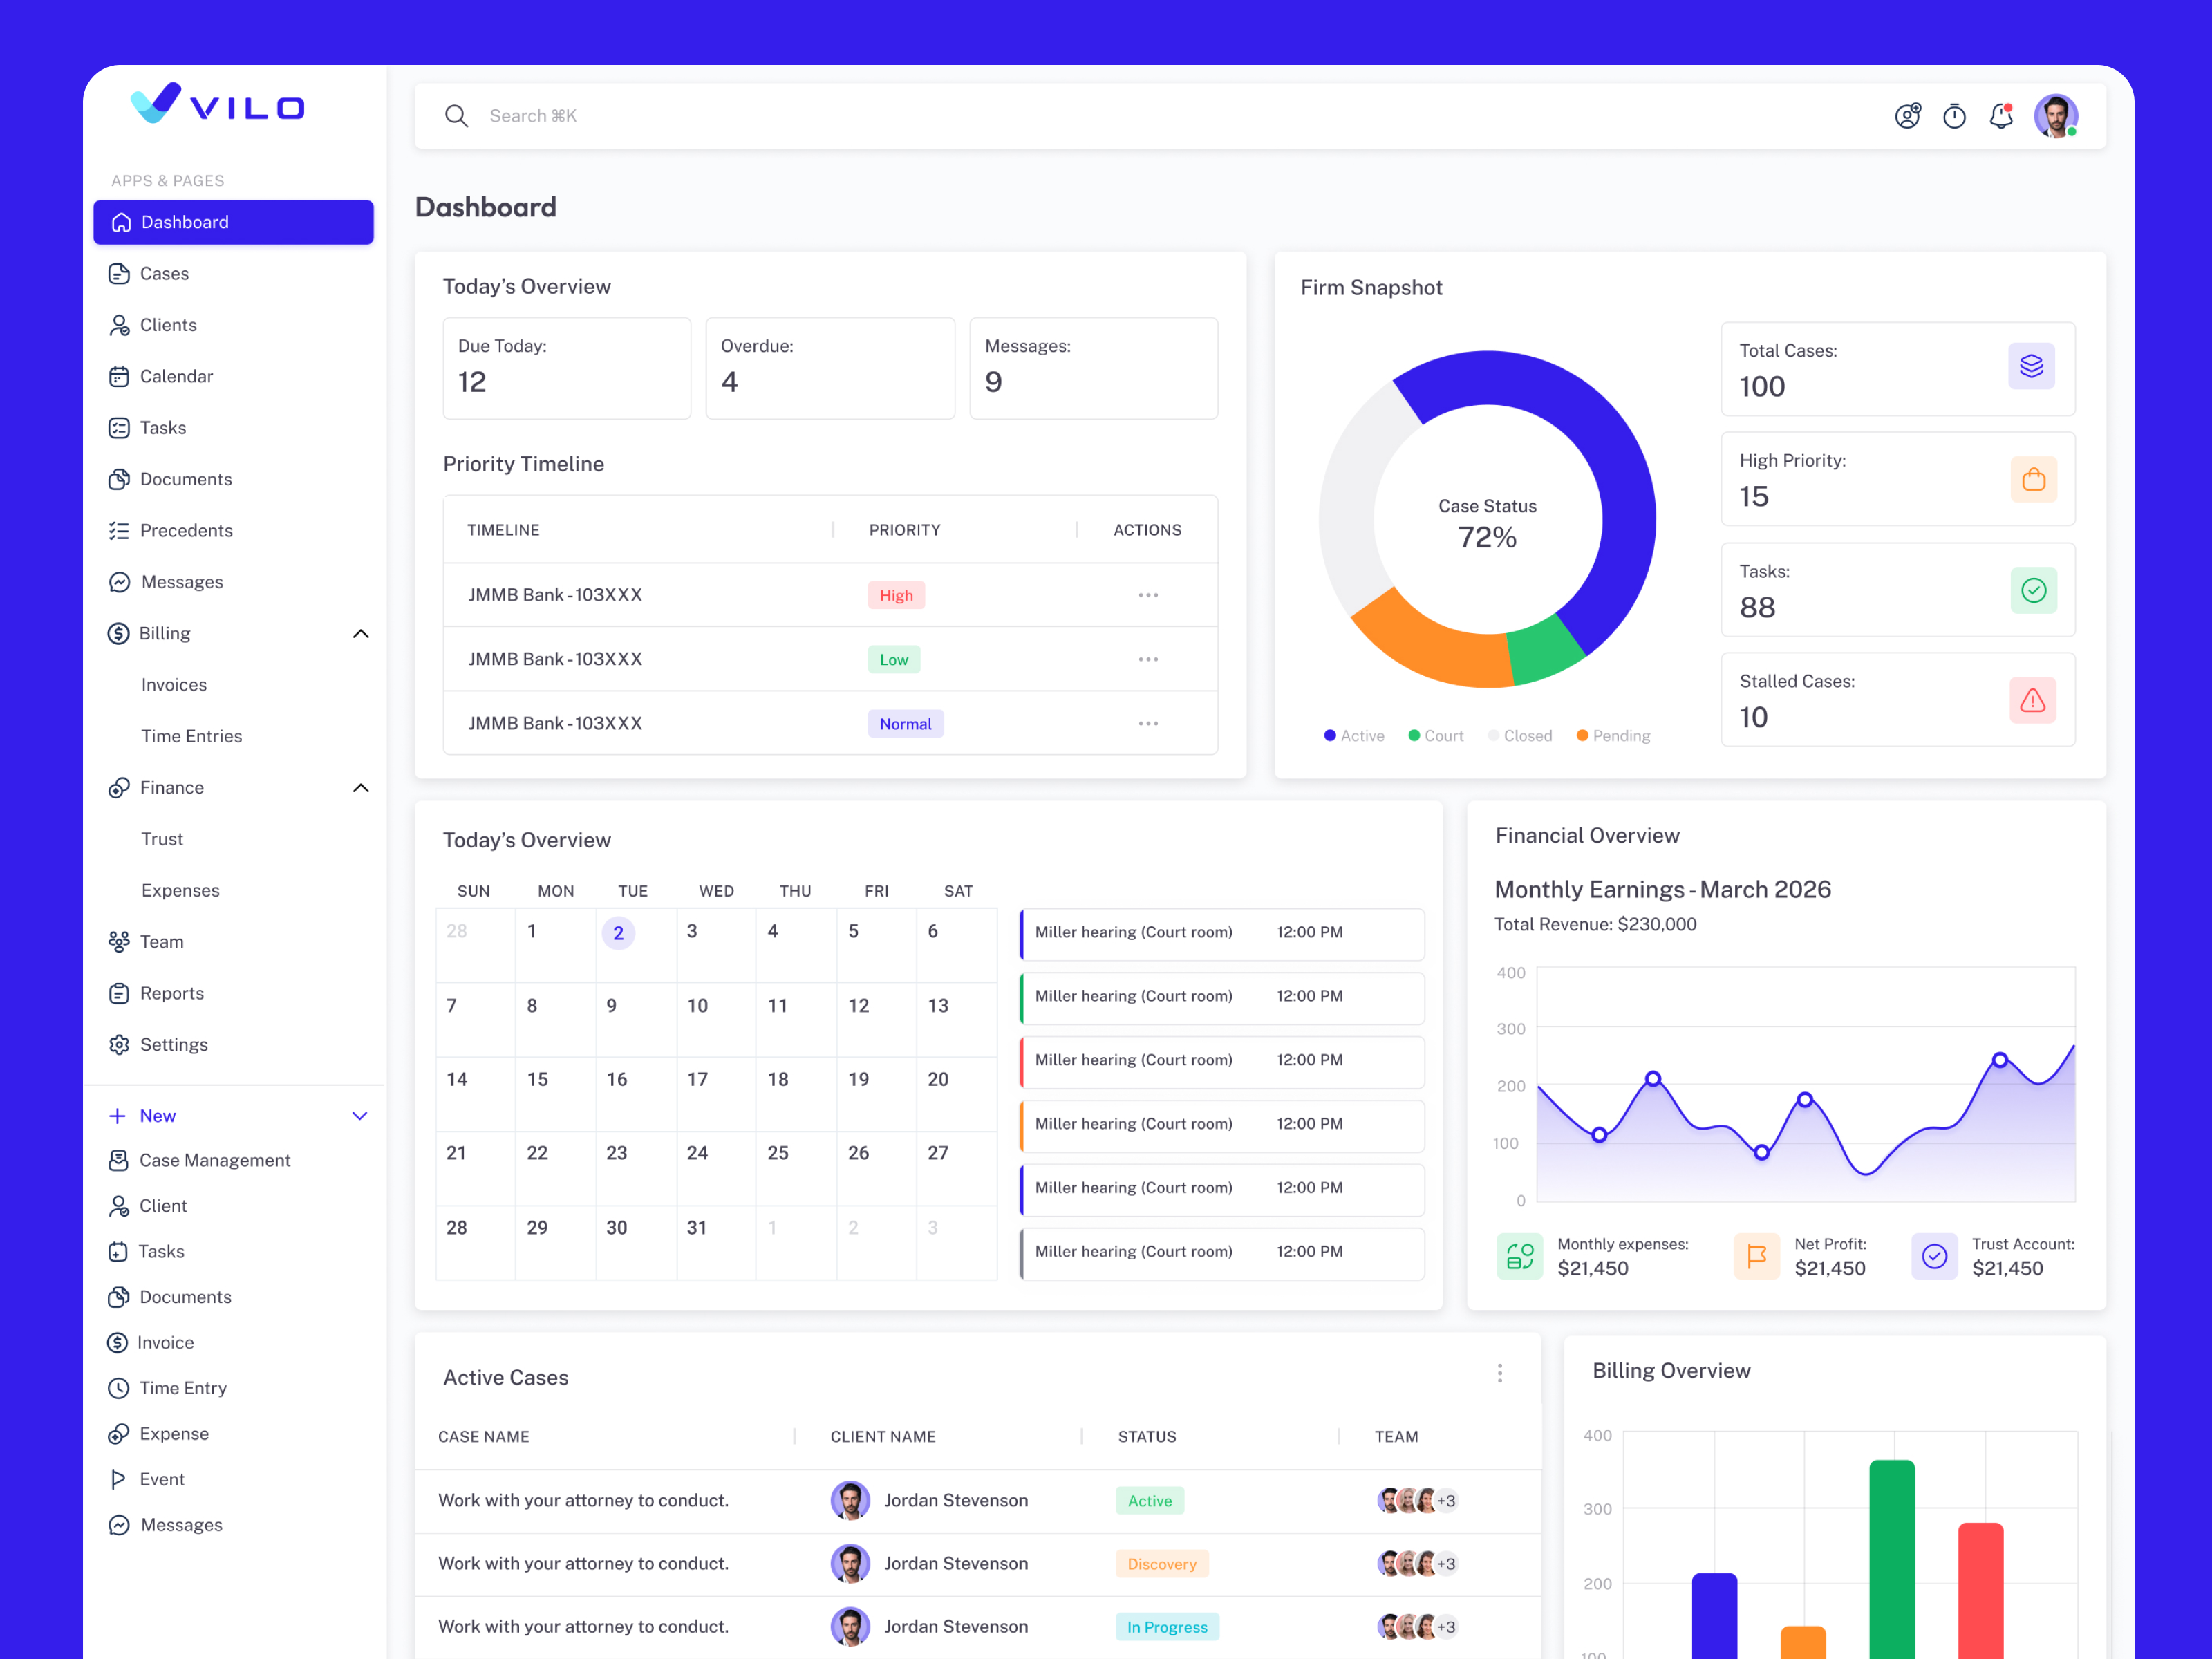
Task: Collapse the Billing section chevron
Action: [x=361, y=634]
